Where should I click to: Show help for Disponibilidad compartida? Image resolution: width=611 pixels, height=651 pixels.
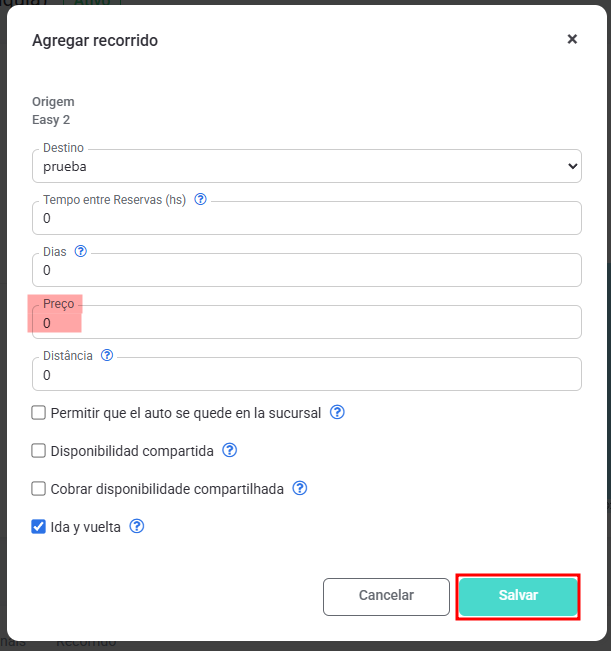coord(230,450)
